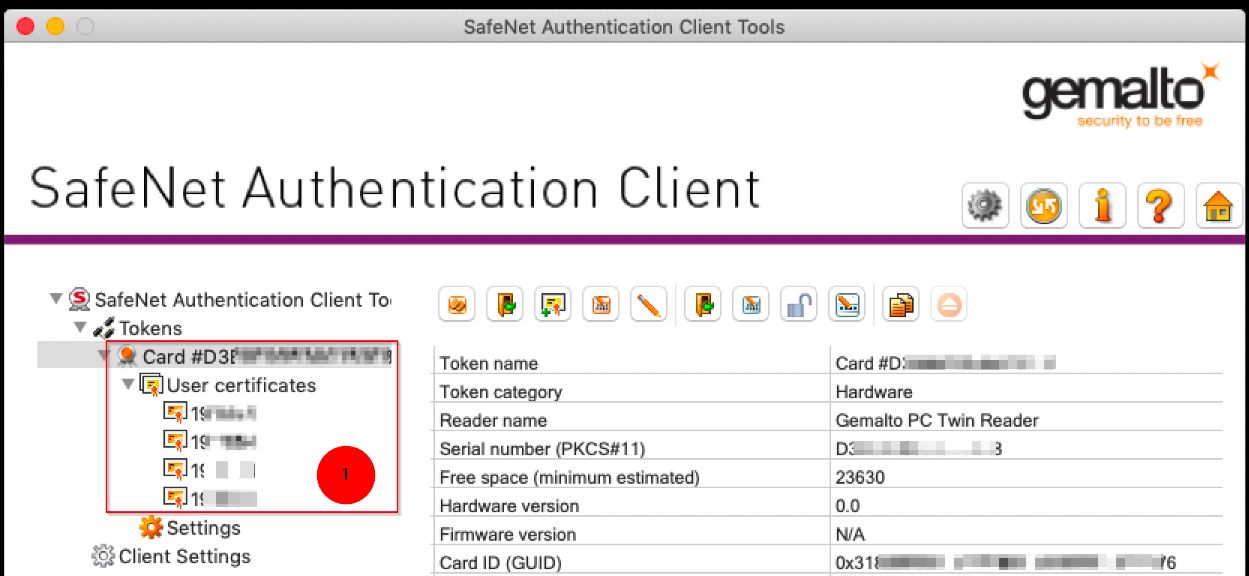The width and height of the screenshot is (1249, 576).
Task: Click the Firmware version label
Action: (x=508, y=534)
